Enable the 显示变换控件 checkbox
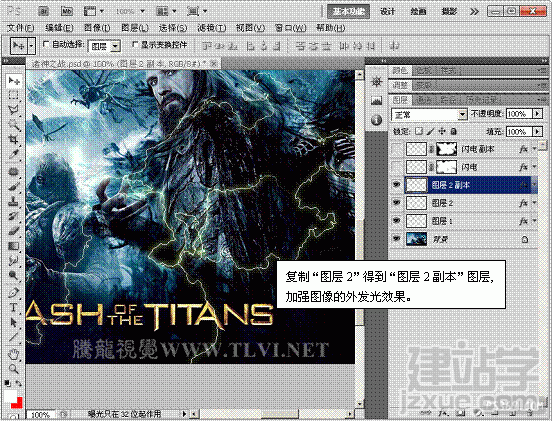The height and width of the screenshot is (421, 552). pyautogui.click(x=135, y=44)
